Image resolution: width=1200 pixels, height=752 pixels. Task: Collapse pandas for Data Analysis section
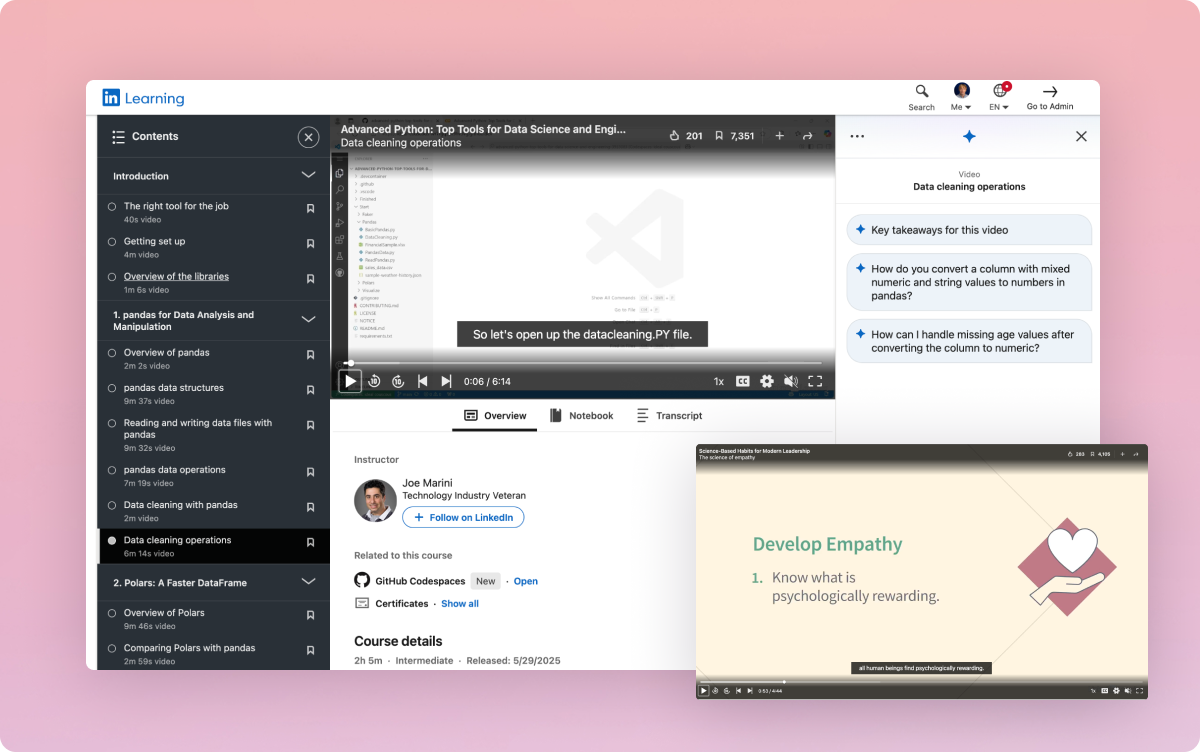coord(308,319)
